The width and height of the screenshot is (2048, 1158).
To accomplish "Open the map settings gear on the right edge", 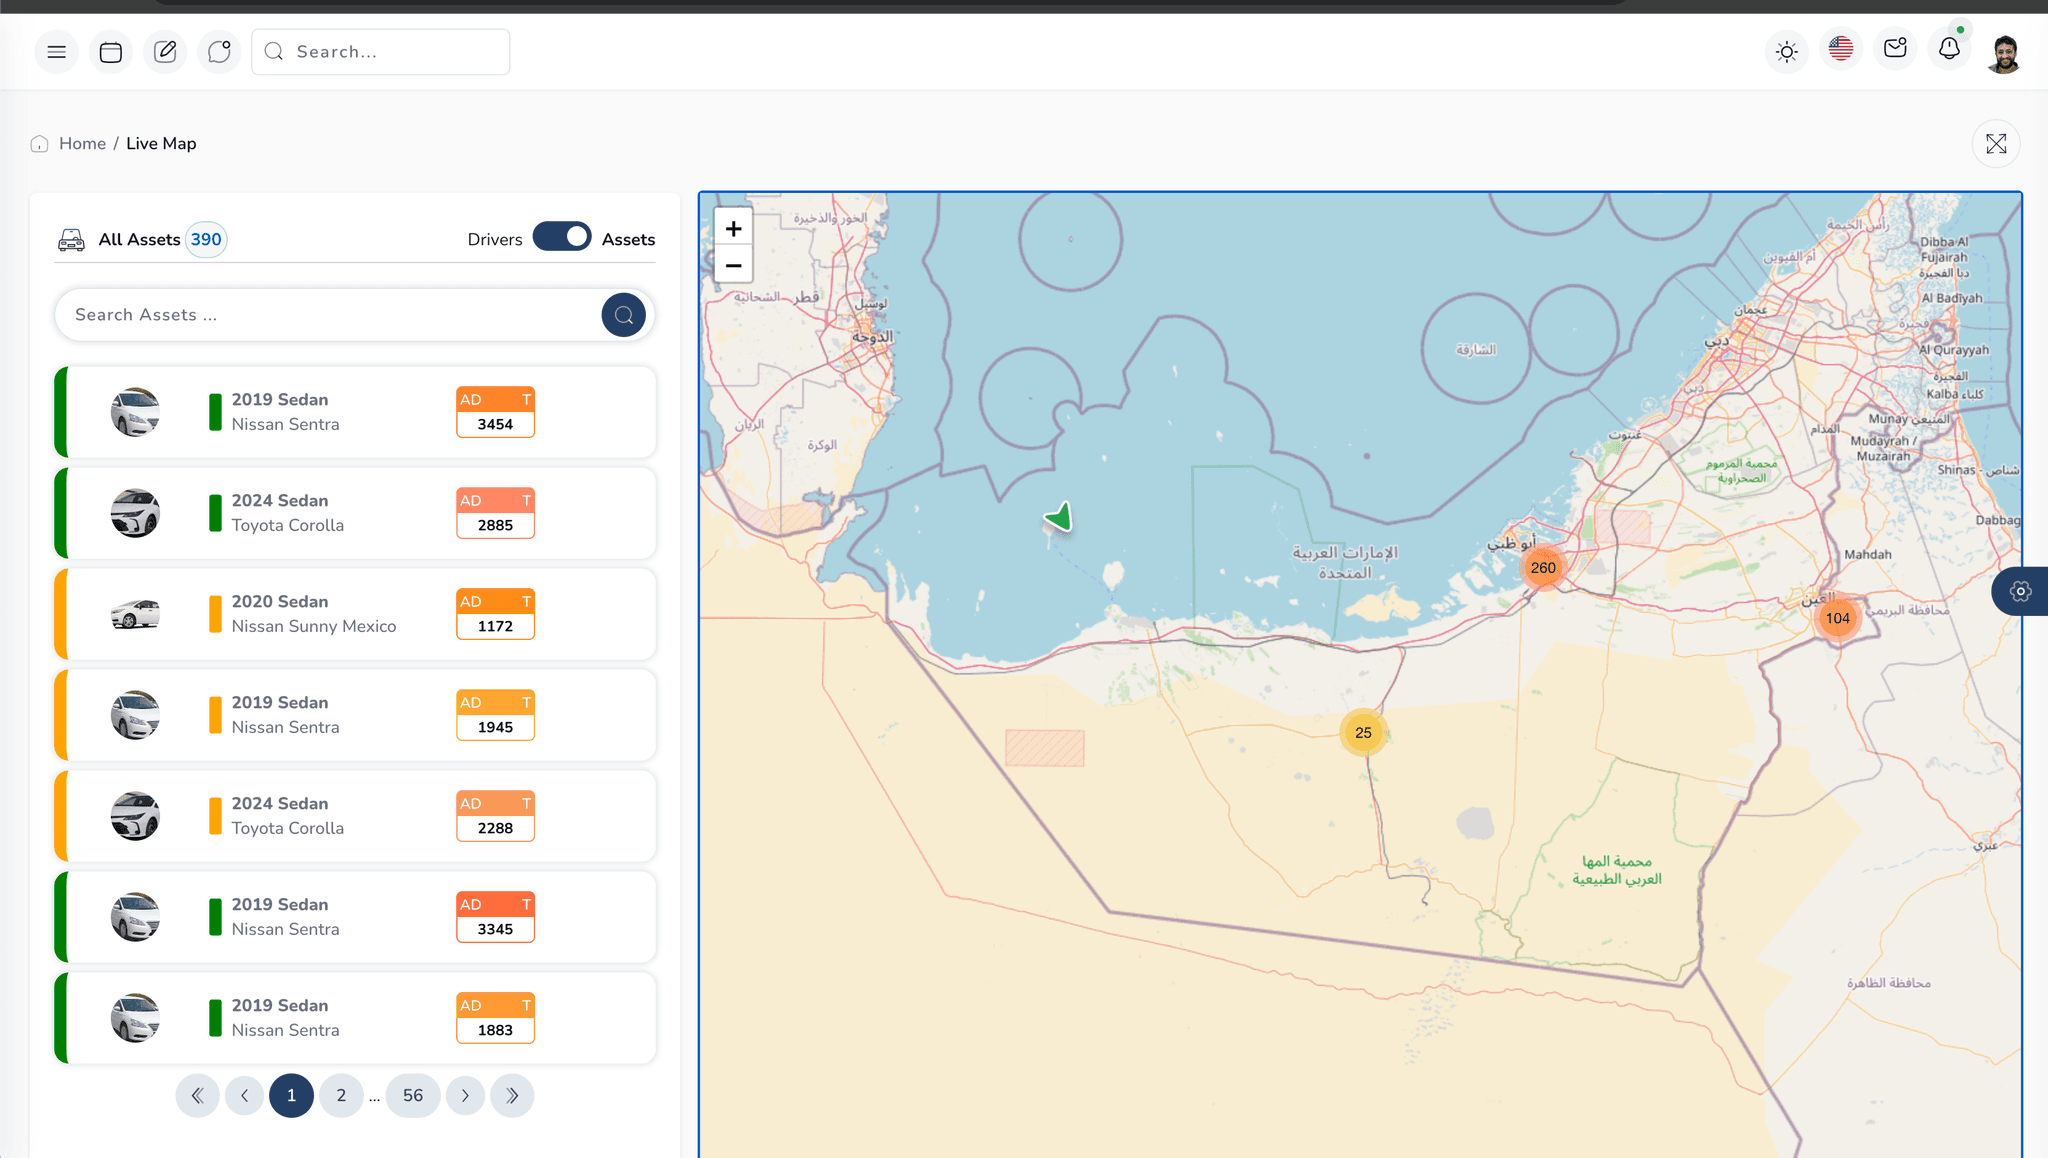I will 2021,591.
